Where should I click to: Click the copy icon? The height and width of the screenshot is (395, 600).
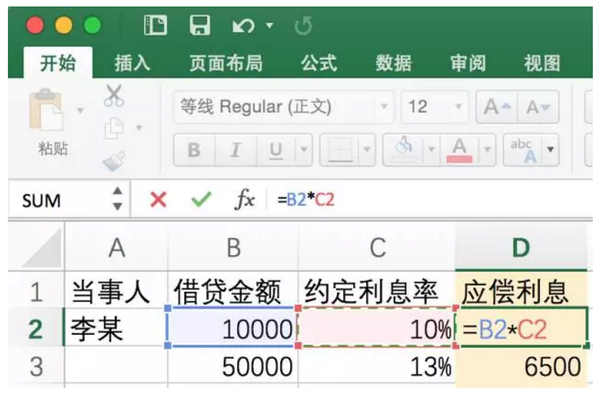pos(114,128)
